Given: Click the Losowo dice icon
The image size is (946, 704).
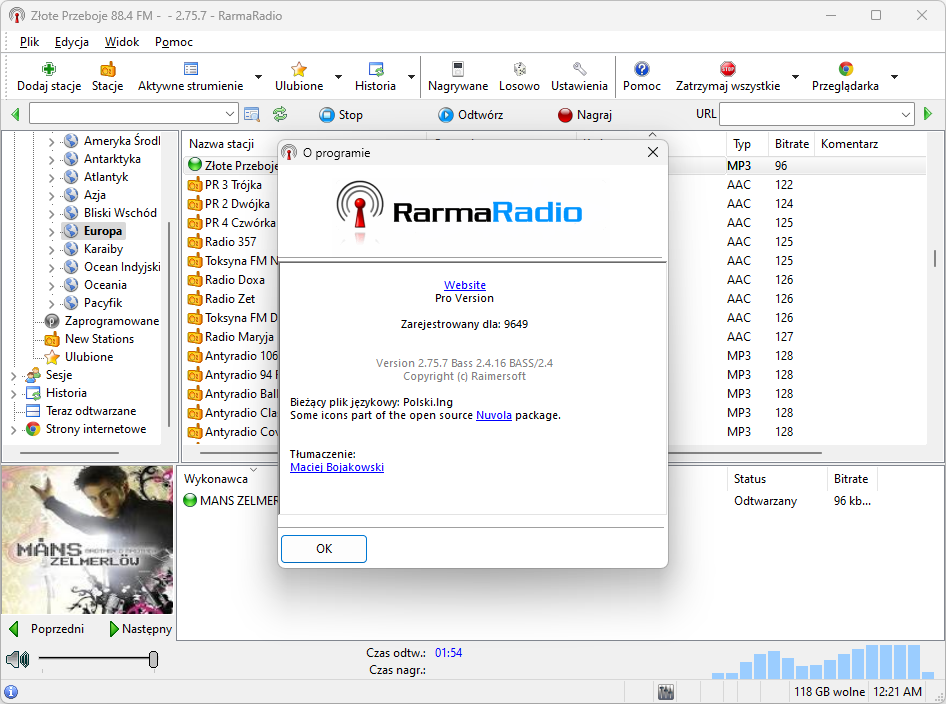Looking at the screenshot, I should click(x=519, y=69).
